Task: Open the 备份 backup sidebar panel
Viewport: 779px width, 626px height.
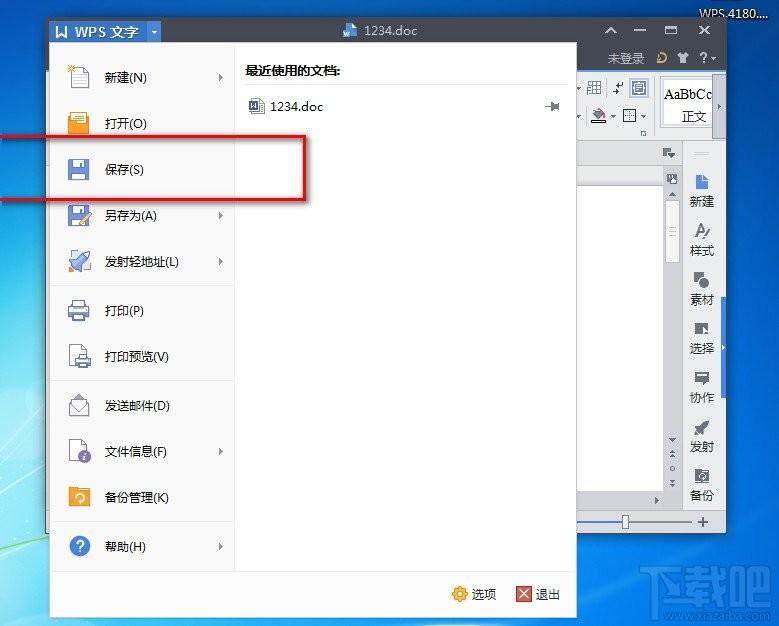Action: coord(701,485)
